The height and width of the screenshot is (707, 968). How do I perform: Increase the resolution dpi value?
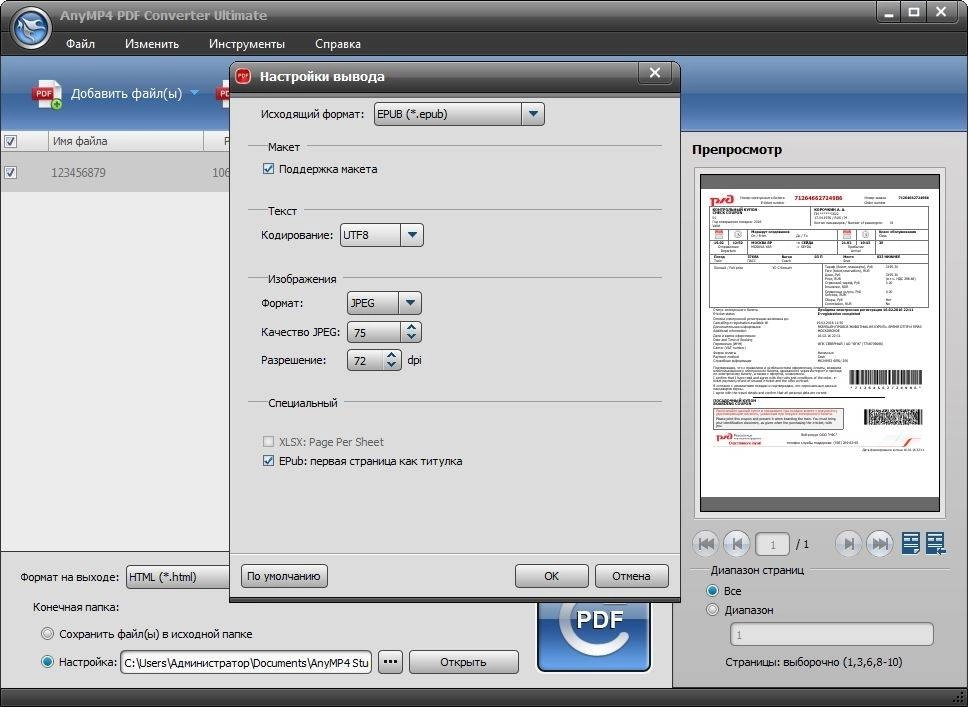point(391,356)
